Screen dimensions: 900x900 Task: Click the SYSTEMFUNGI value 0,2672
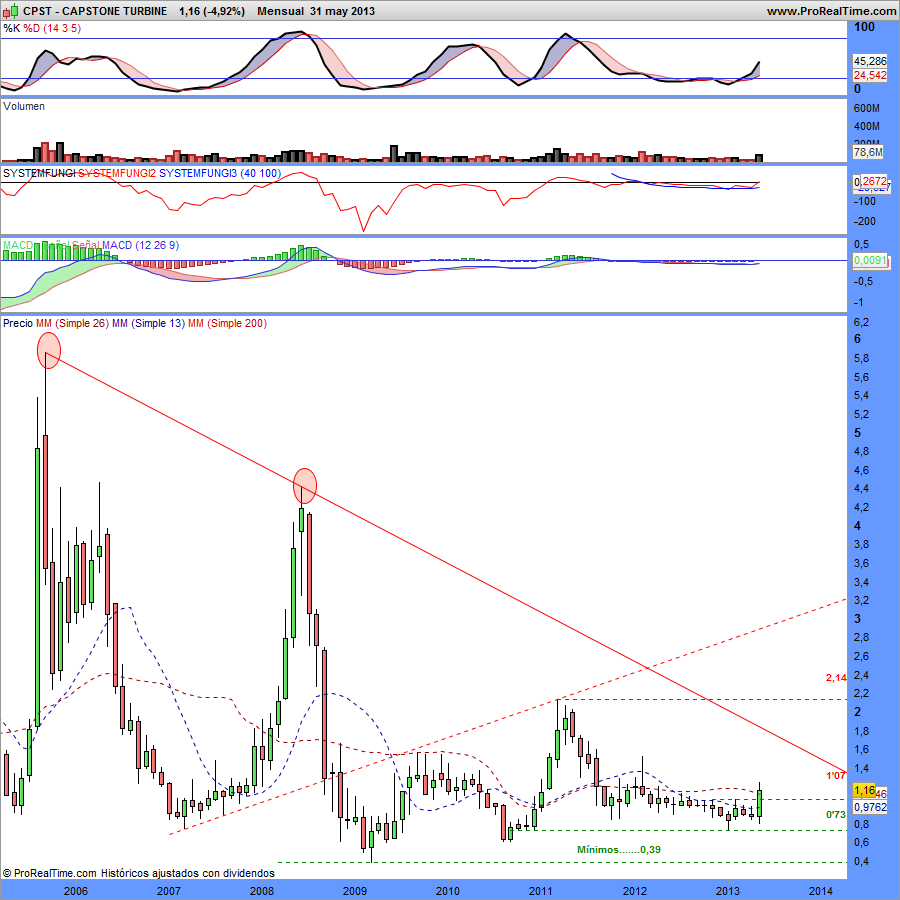tap(871, 181)
